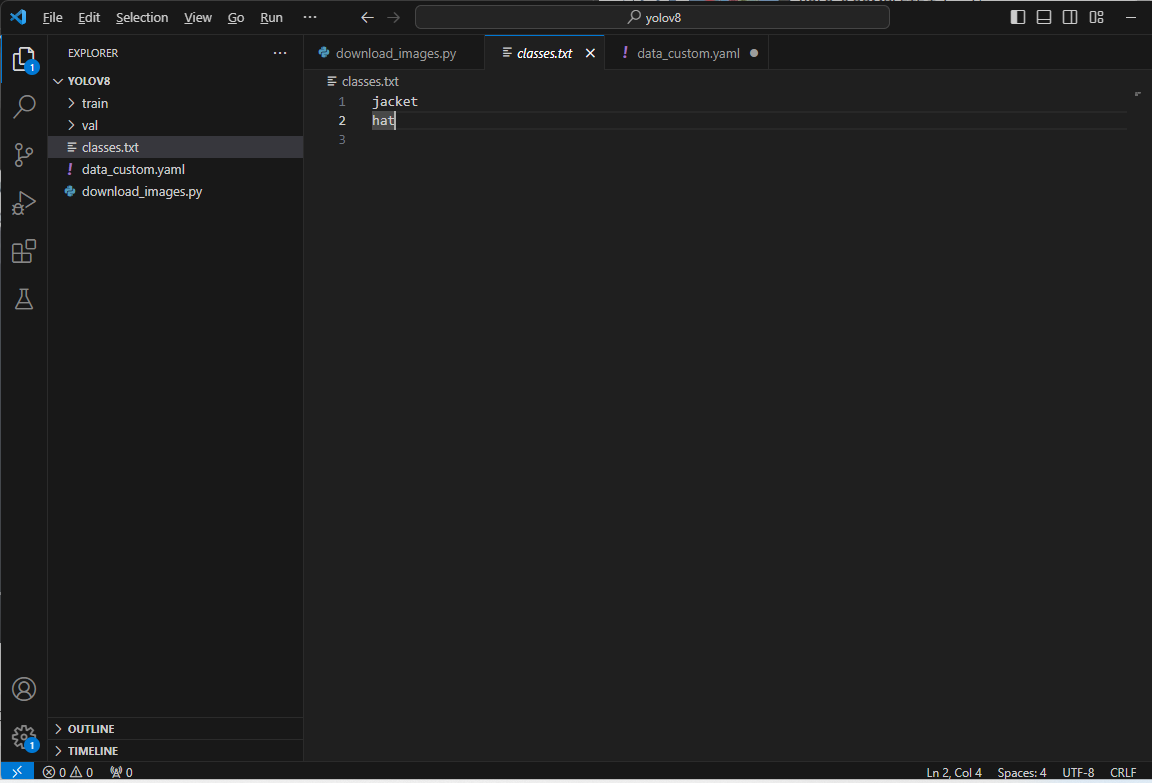
Task: Open the Search view icon
Action: [24, 107]
